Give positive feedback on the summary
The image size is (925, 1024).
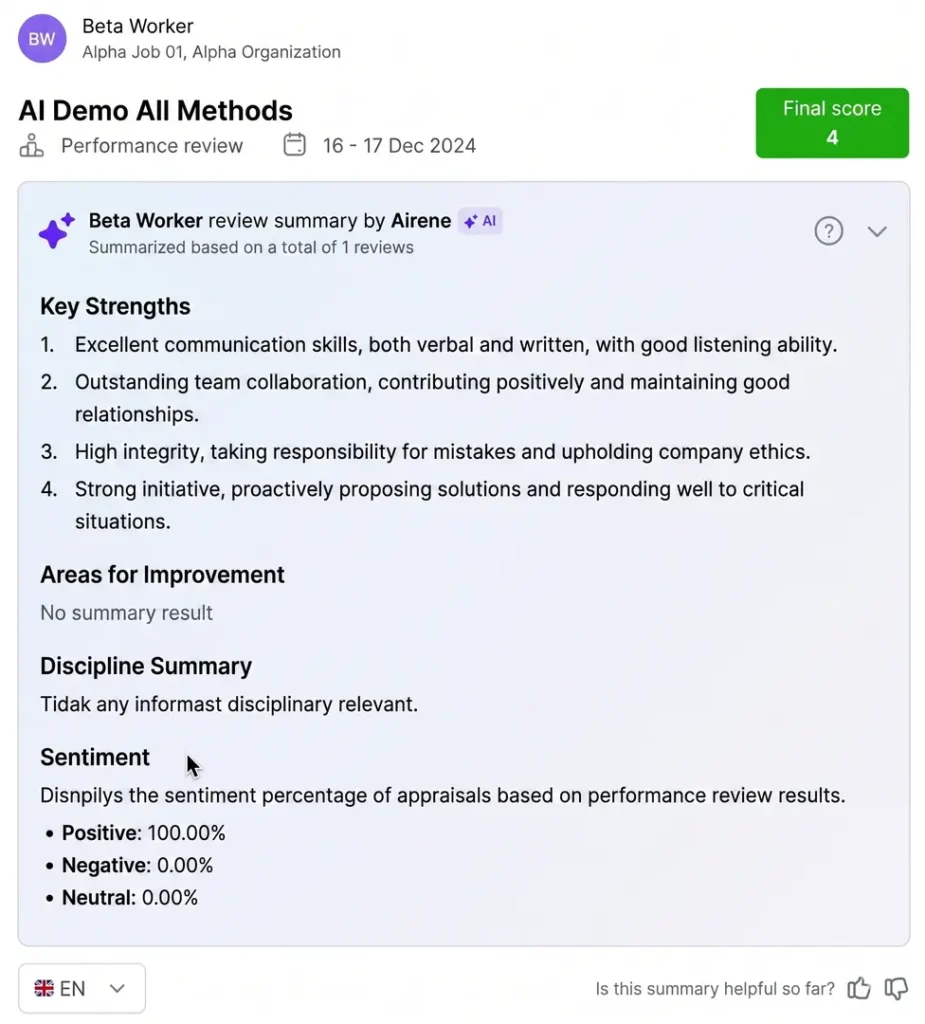click(x=859, y=988)
